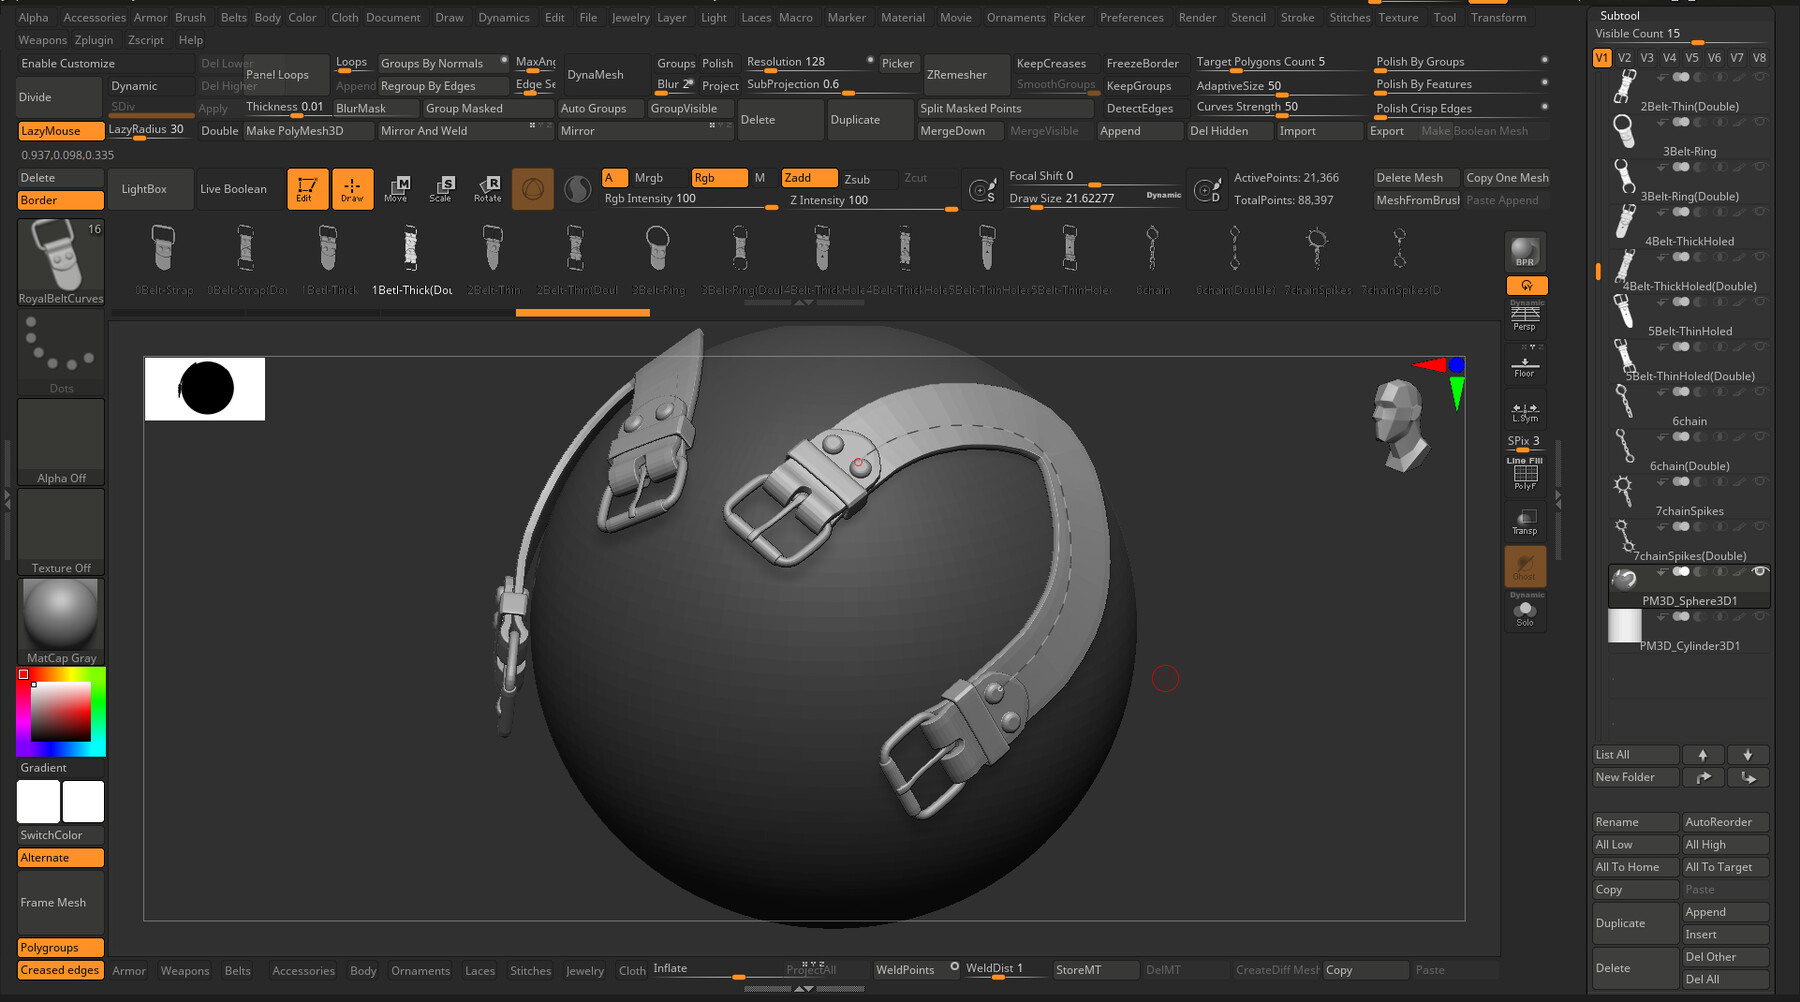Select the Move transform tool
Viewport: 1800px width, 1002px height.
pyautogui.click(x=397, y=188)
